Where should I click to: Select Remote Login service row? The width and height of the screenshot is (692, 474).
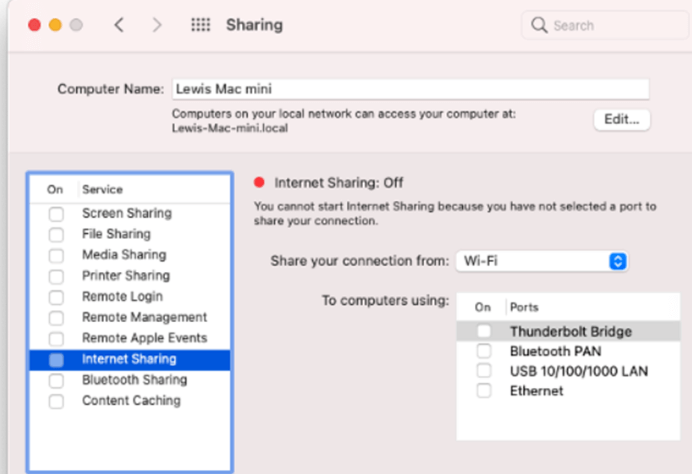click(130, 297)
